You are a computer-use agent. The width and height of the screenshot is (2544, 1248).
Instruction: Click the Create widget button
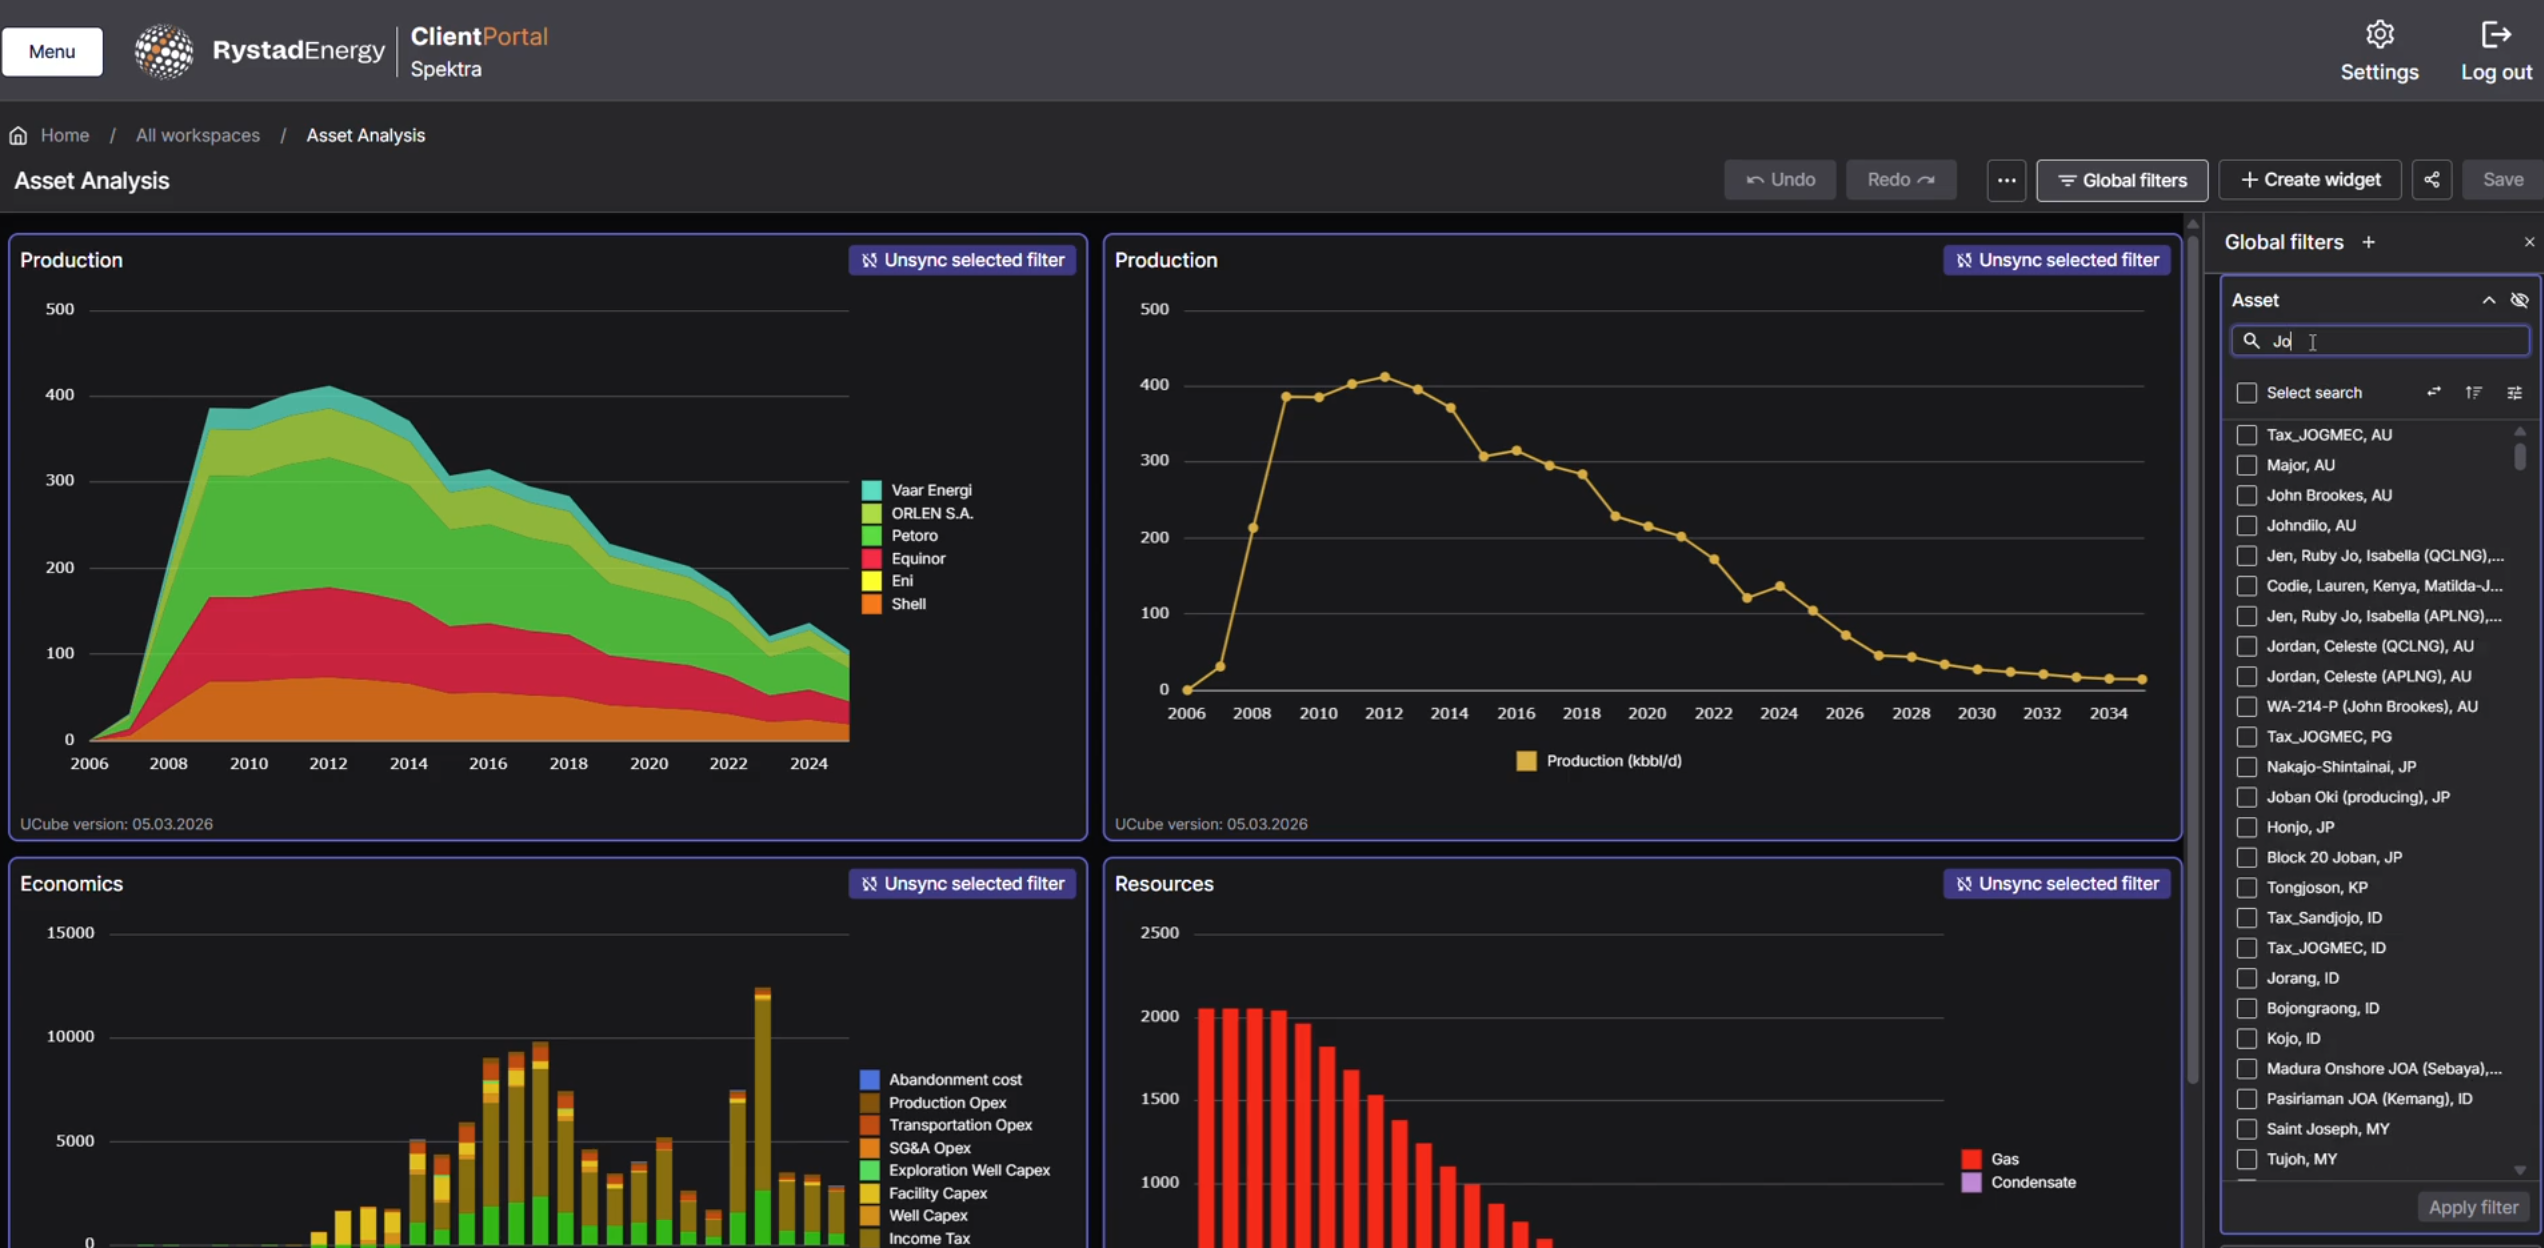click(x=2310, y=180)
